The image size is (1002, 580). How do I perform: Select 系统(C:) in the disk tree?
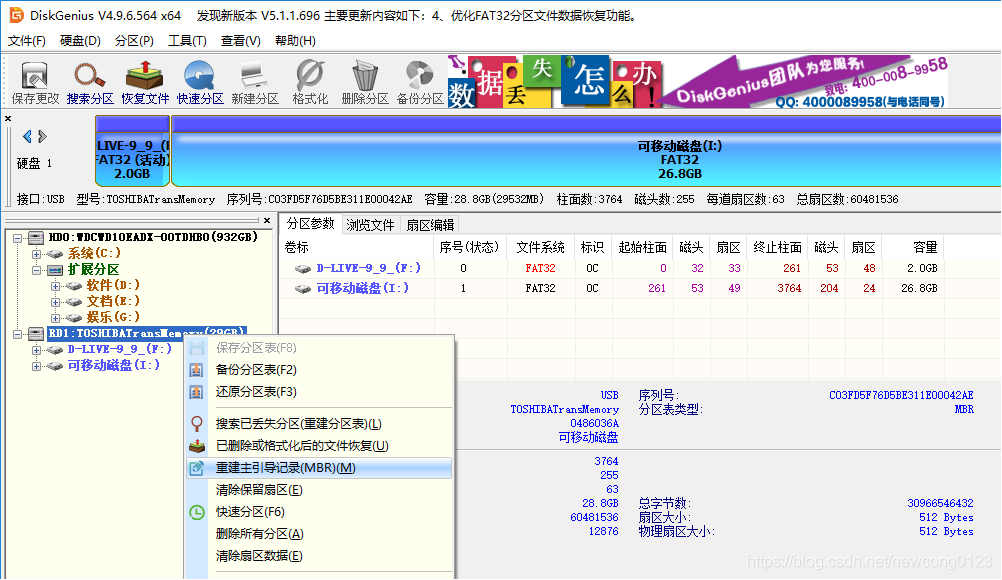coord(94,254)
